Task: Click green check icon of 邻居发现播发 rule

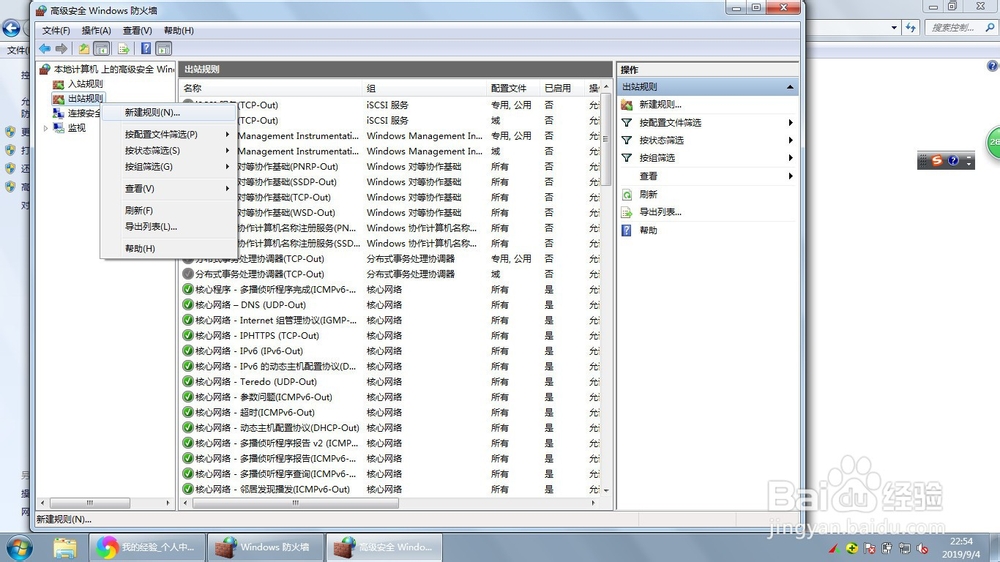Action: click(188, 489)
